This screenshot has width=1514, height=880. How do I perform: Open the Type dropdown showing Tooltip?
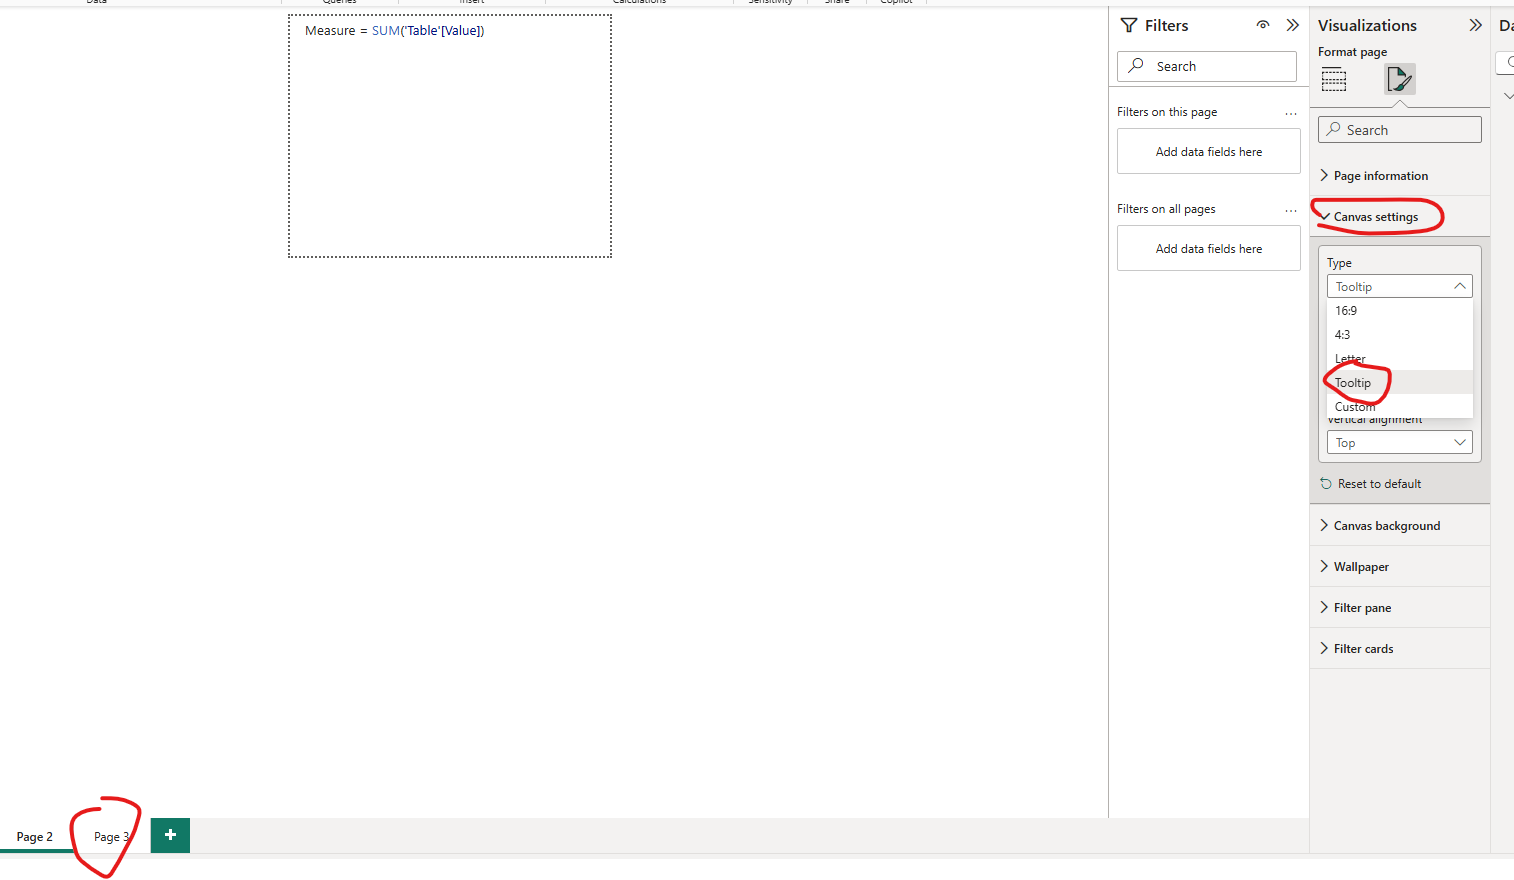1400,287
